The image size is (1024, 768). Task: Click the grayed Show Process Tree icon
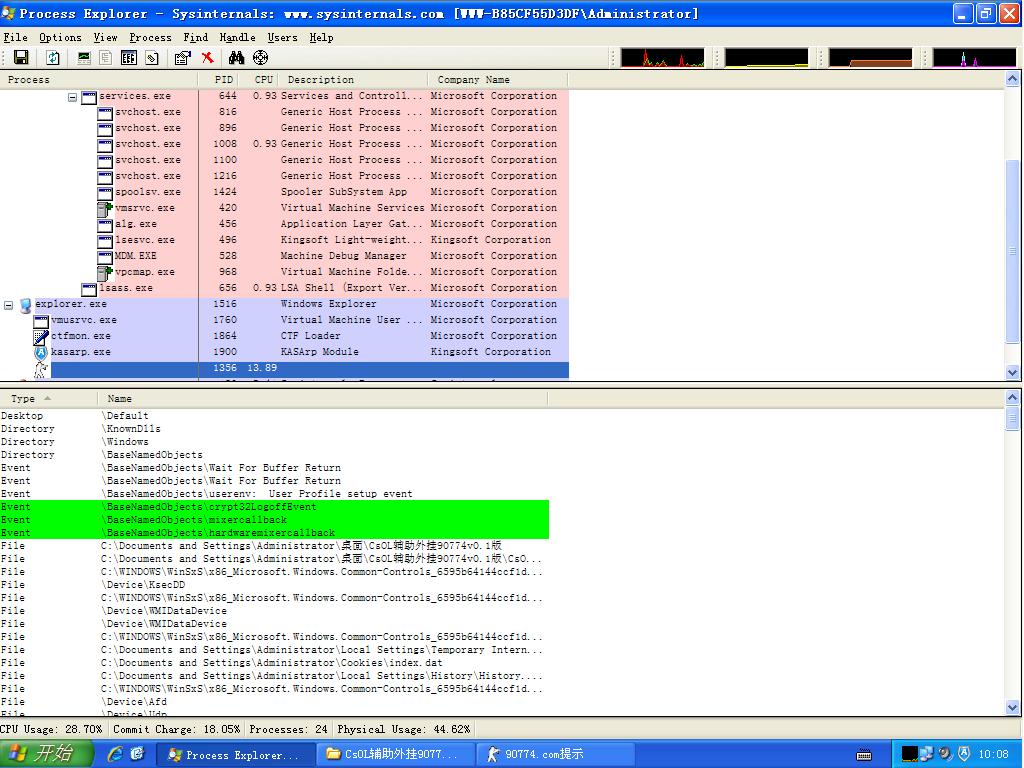pos(105,57)
